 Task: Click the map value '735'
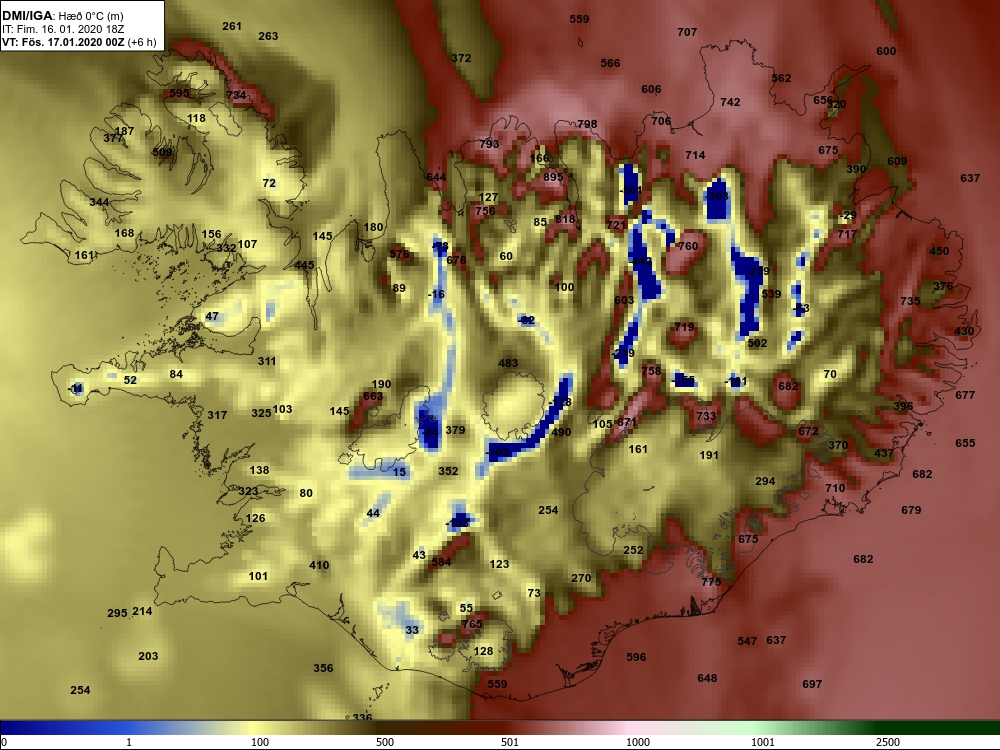tap(910, 301)
